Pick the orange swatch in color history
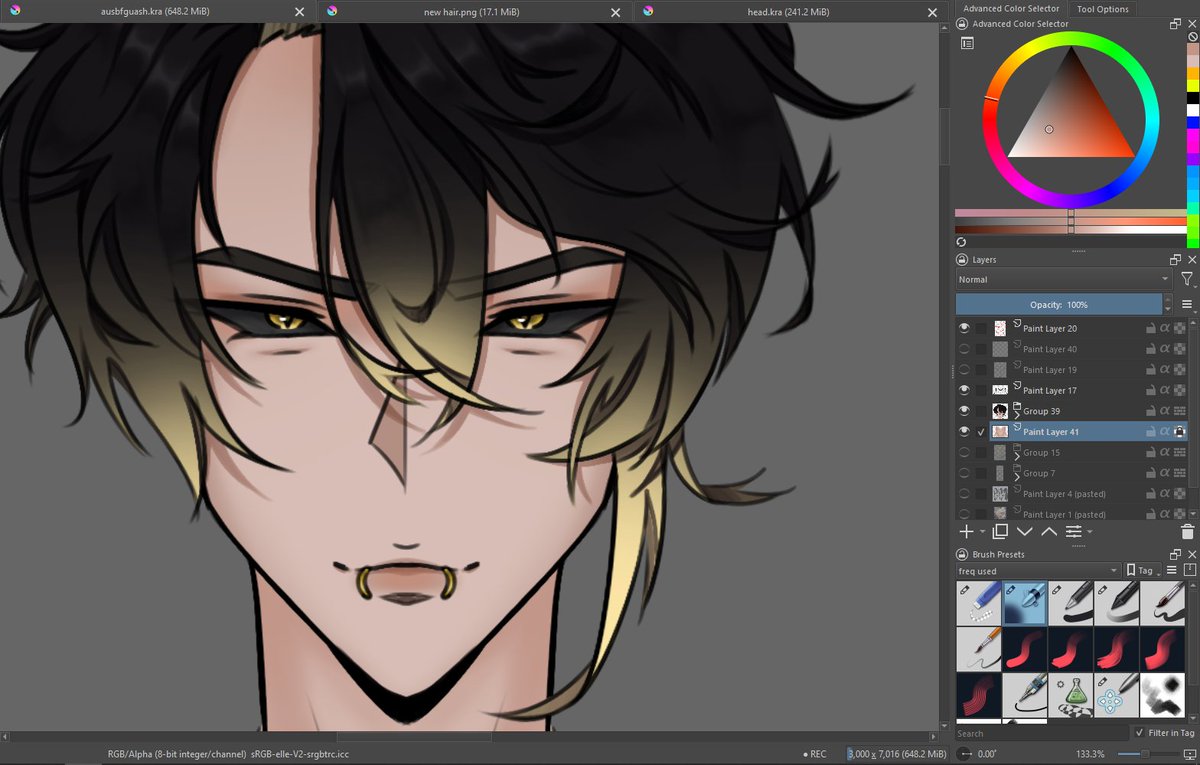 coord(1192,74)
